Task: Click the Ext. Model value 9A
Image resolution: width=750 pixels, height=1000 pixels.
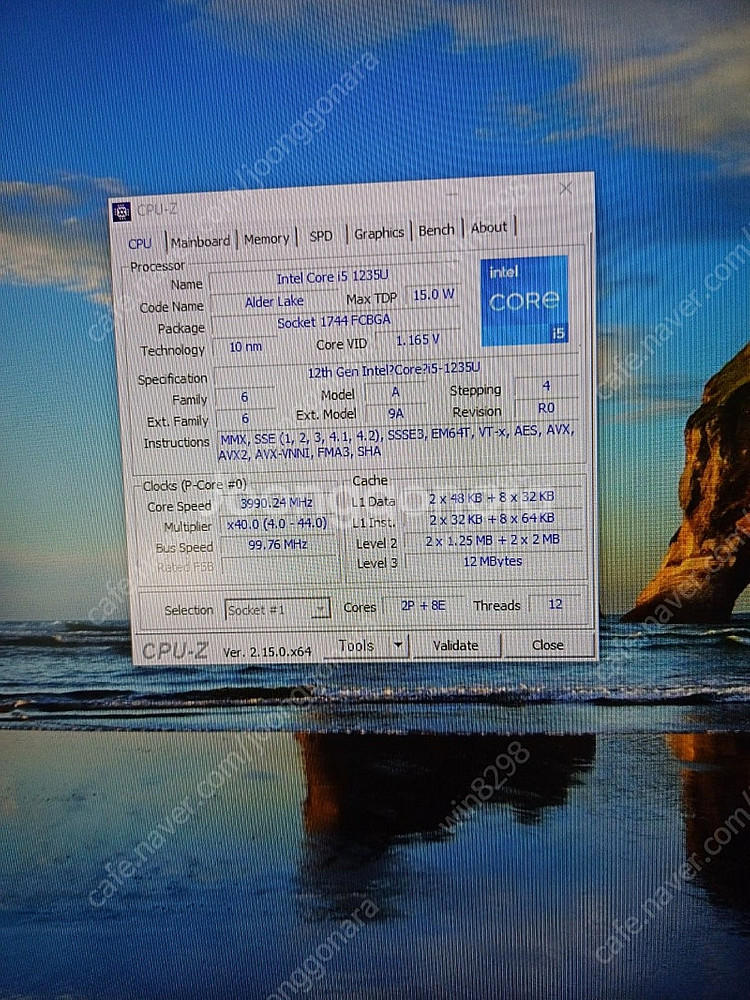Action: point(396,413)
